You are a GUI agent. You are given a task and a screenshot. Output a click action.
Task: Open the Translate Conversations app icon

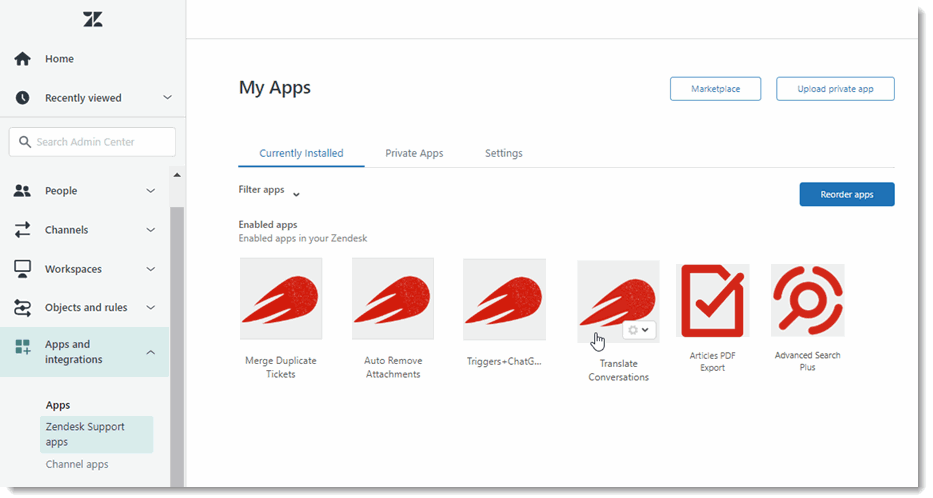(618, 301)
